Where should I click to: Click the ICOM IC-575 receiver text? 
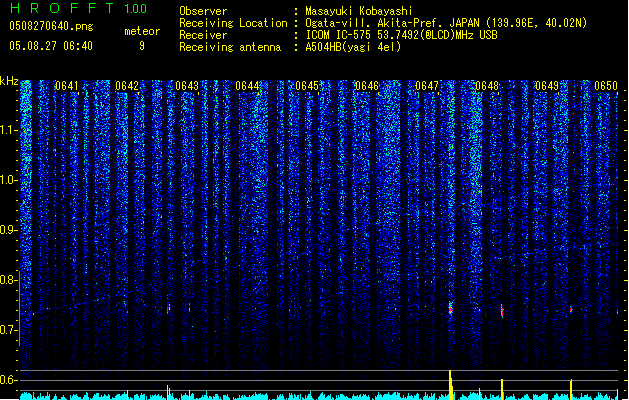[x=401, y=35]
